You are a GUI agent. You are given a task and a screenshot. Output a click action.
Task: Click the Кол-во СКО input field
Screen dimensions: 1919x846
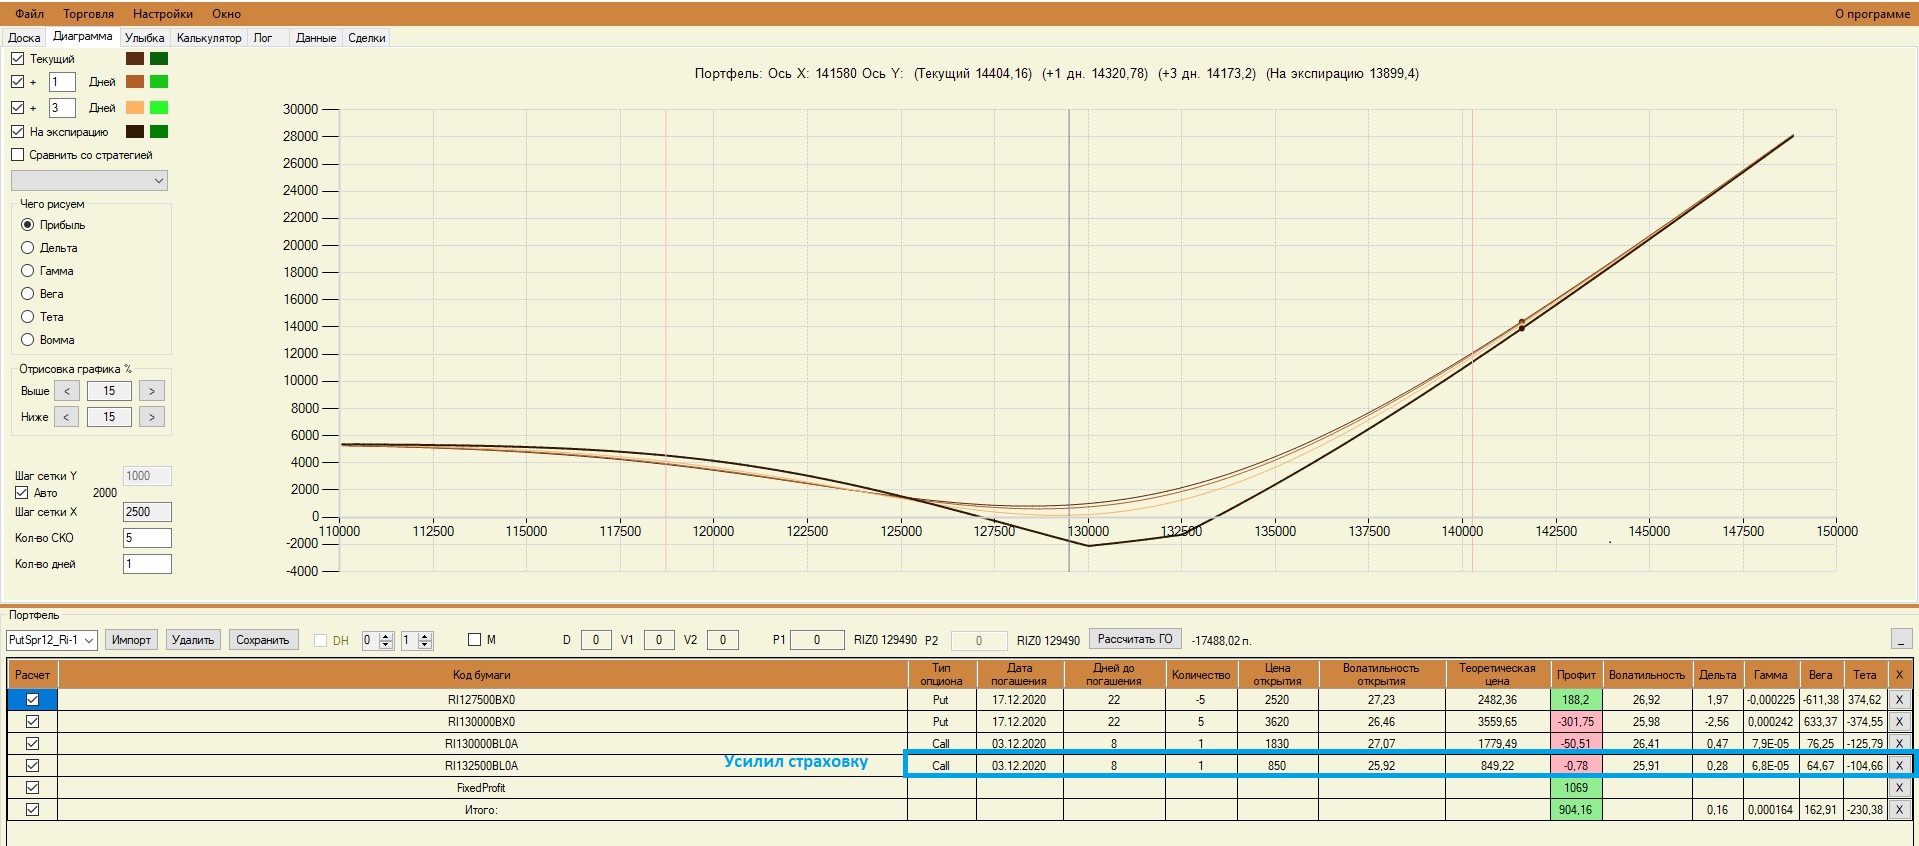[147, 538]
